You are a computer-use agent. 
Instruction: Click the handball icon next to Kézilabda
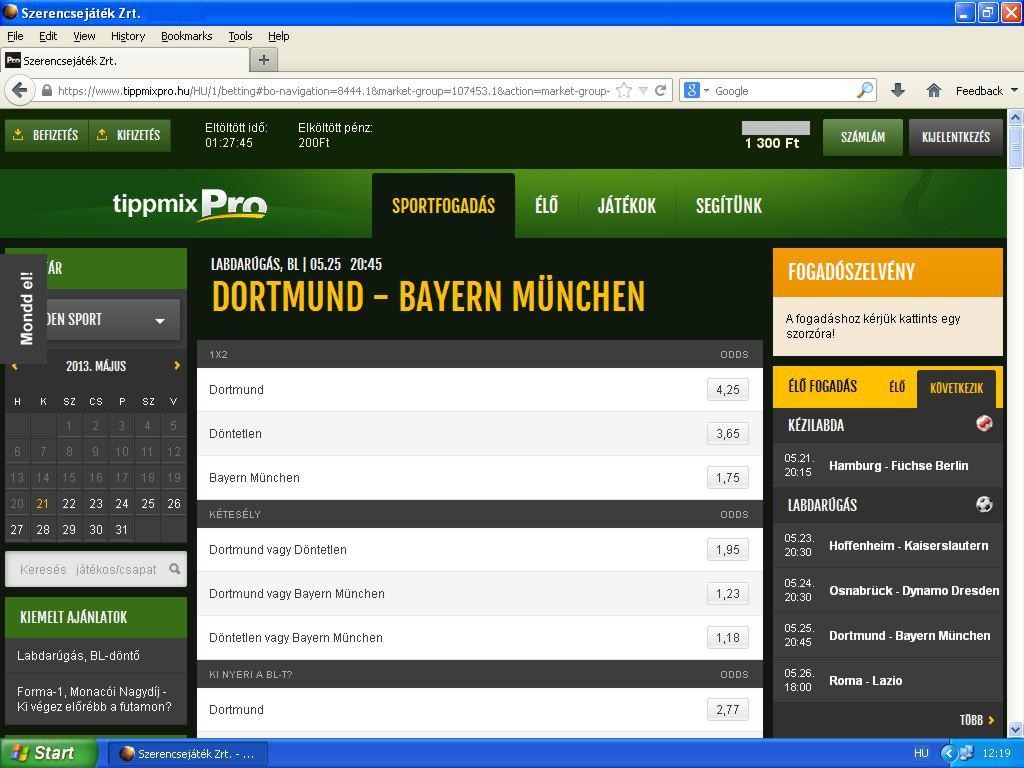pos(984,424)
